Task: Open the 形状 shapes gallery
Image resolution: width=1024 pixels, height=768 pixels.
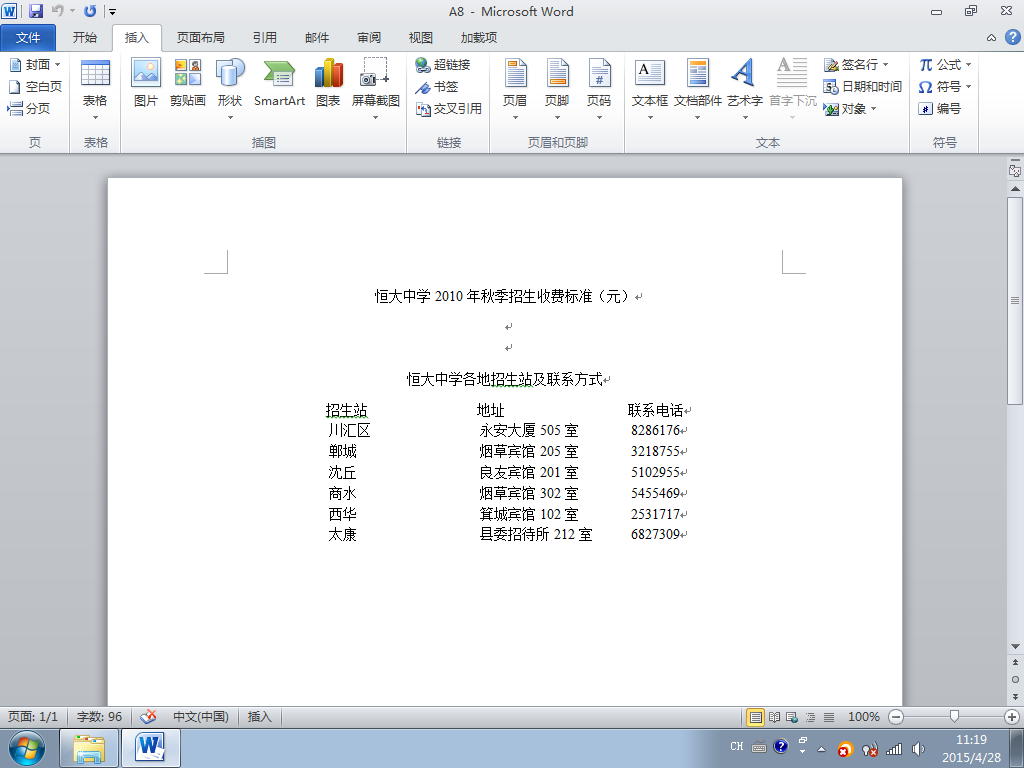Action: coord(230,90)
